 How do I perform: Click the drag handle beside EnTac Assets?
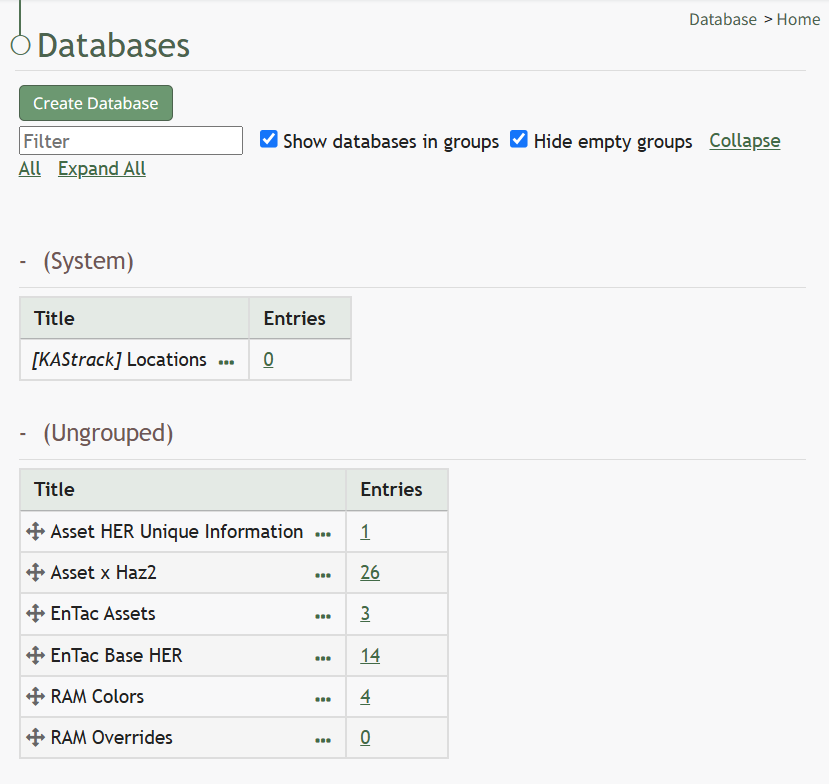(x=35, y=614)
